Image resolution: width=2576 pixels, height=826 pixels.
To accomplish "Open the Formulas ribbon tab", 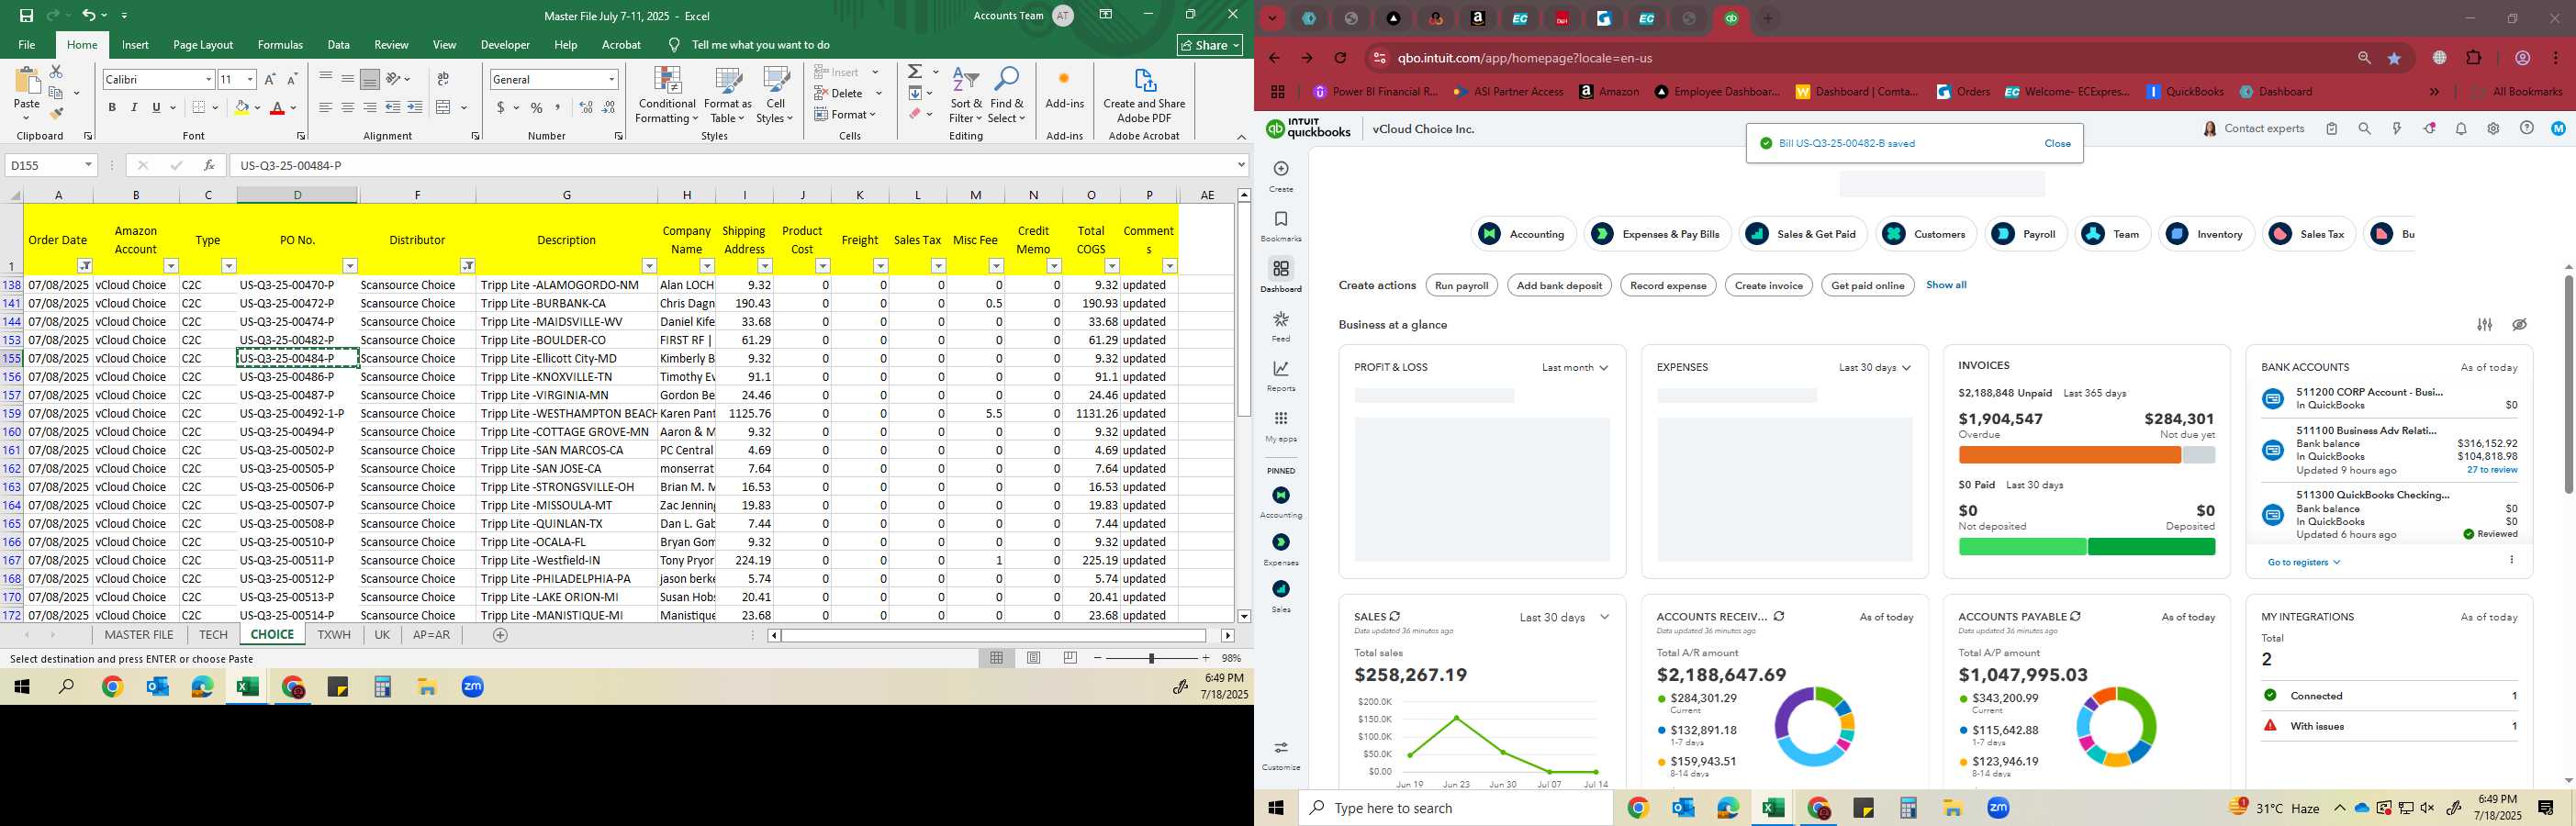I will [x=280, y=45].
